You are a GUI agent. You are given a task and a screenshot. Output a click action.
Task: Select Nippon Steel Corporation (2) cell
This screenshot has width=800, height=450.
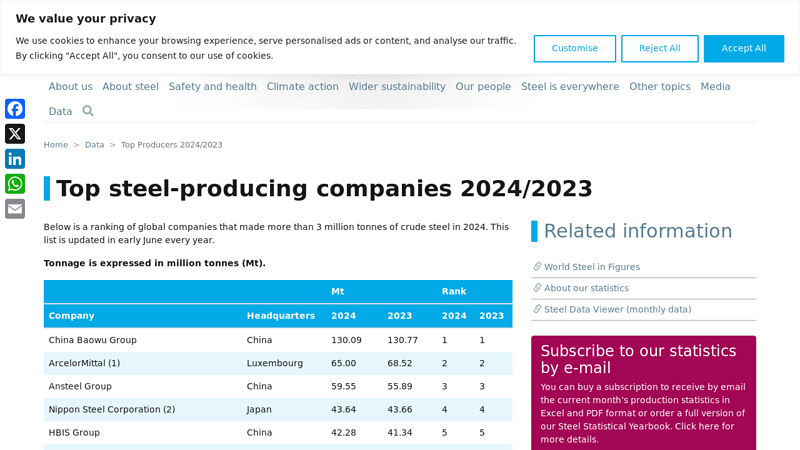[x=112, y=409]
